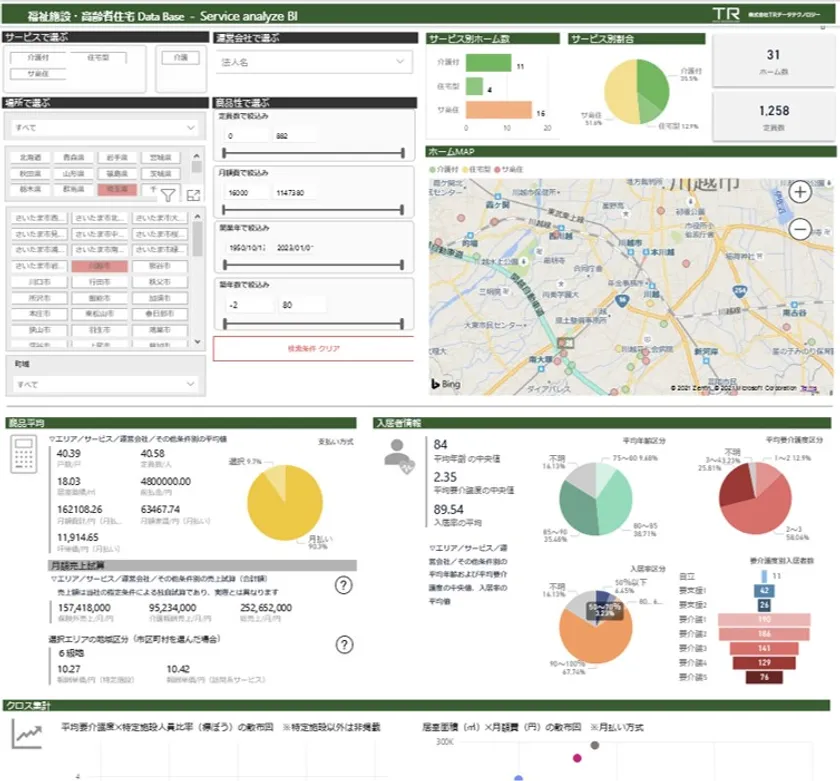Click the trend chart icon in cross tabulation
Viewport: 840px width, 781px height.
[x=27, y=734]
